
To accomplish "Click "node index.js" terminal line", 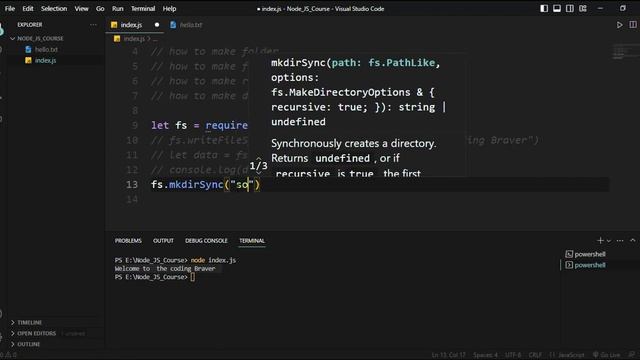I will [213, 260].
